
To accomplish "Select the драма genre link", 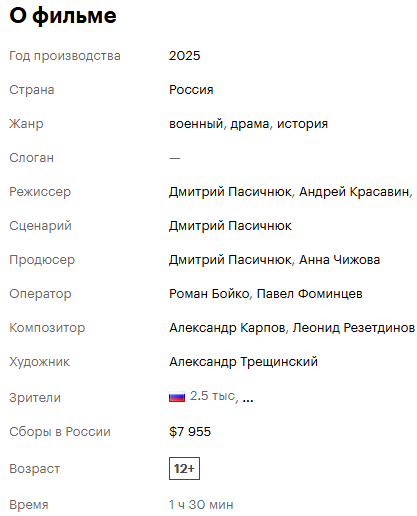I will coord(250,124).
